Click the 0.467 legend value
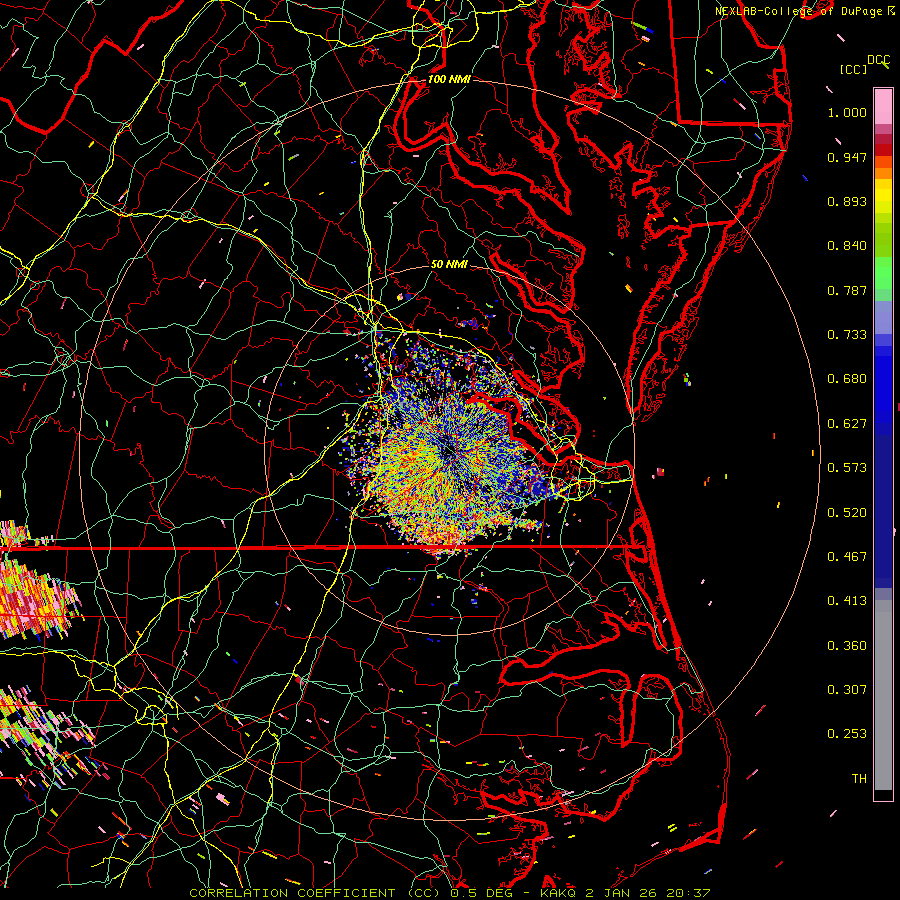Image resolution: width=900 pixels, height=900 pixels. click(847, 557)
